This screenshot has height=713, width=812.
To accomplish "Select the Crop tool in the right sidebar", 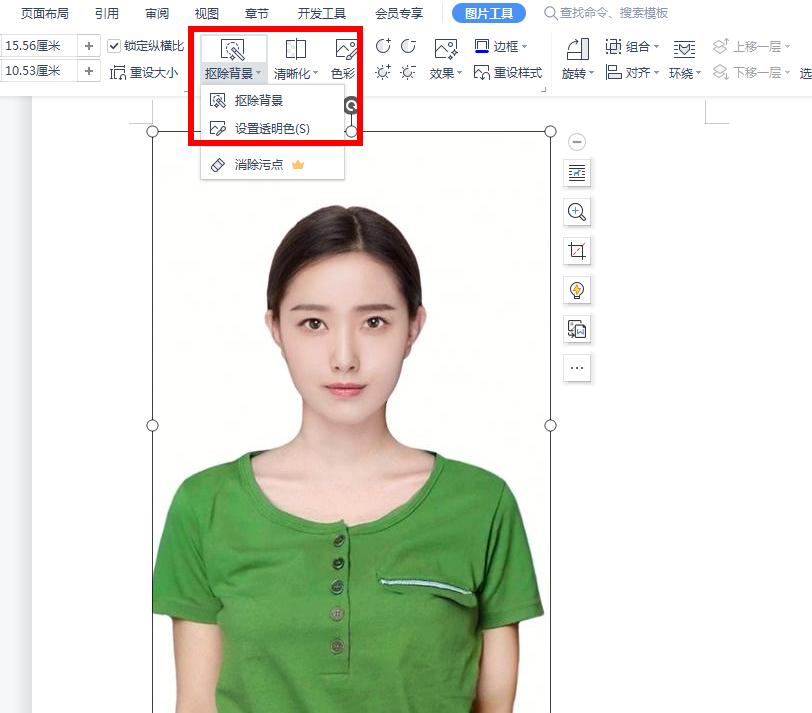I will (x=577, y=250).
